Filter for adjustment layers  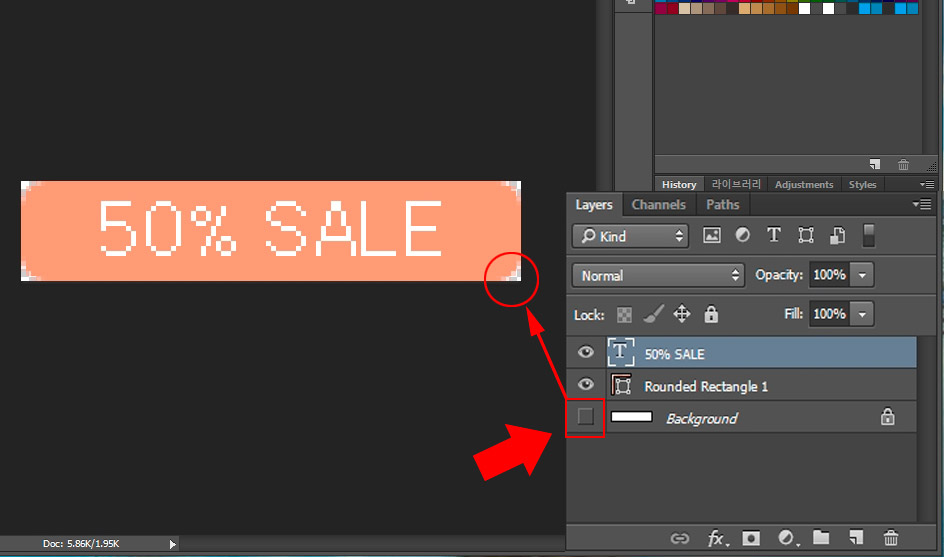[743, 235]
